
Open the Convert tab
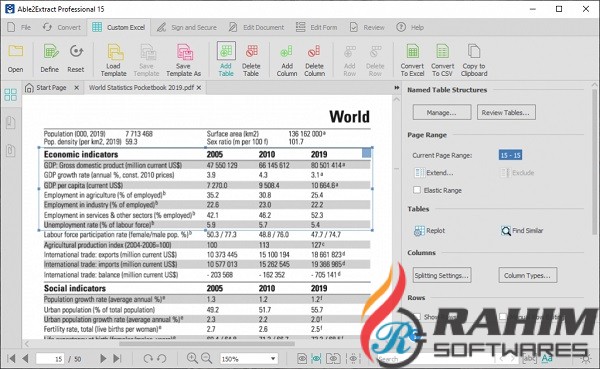62,27
